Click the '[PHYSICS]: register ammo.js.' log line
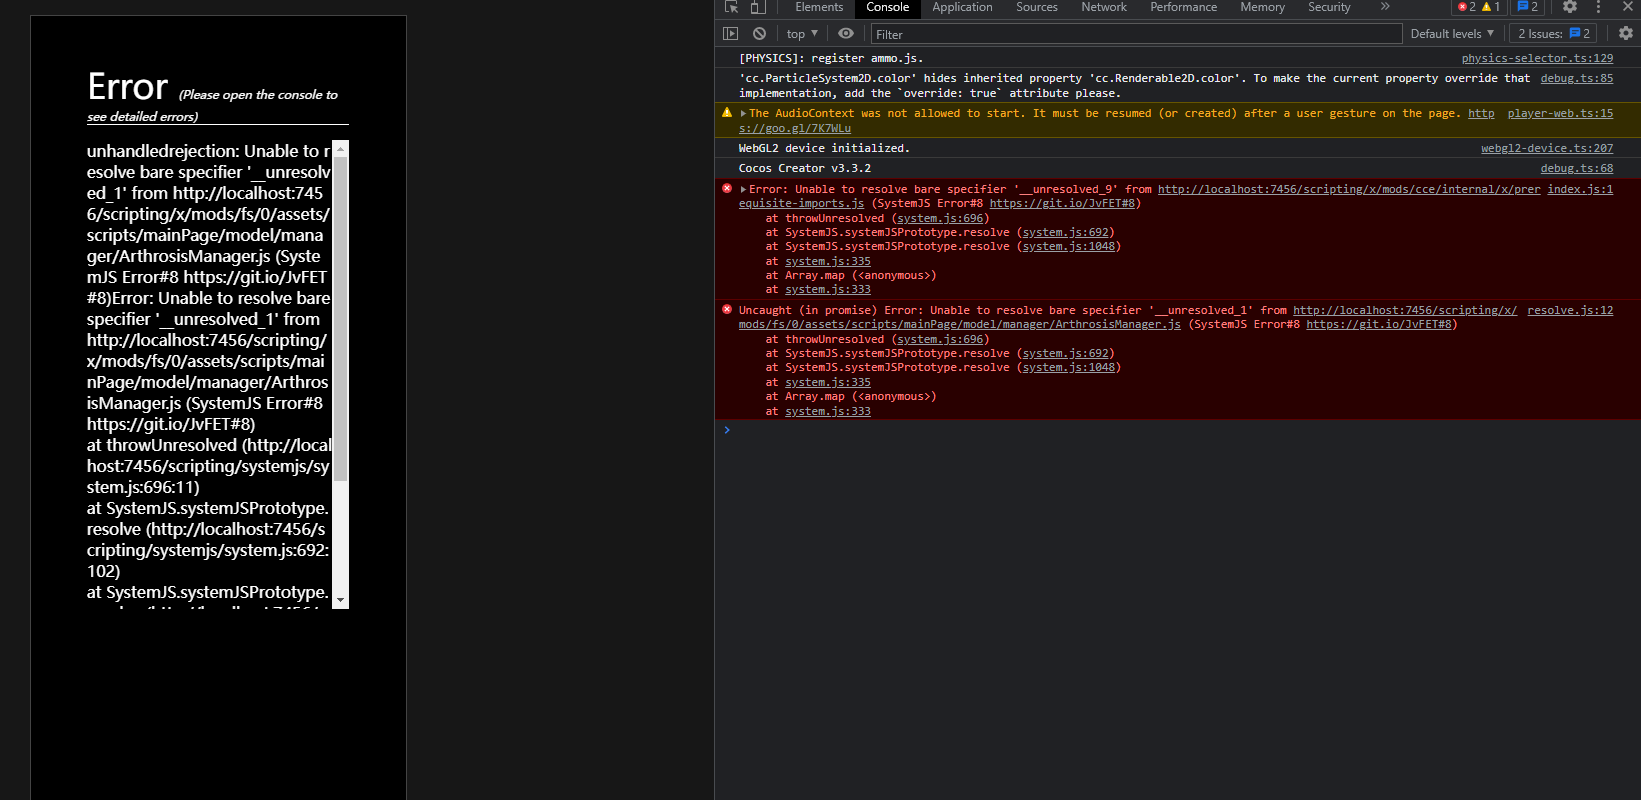Screen dimensions: 1641x800 831,58
